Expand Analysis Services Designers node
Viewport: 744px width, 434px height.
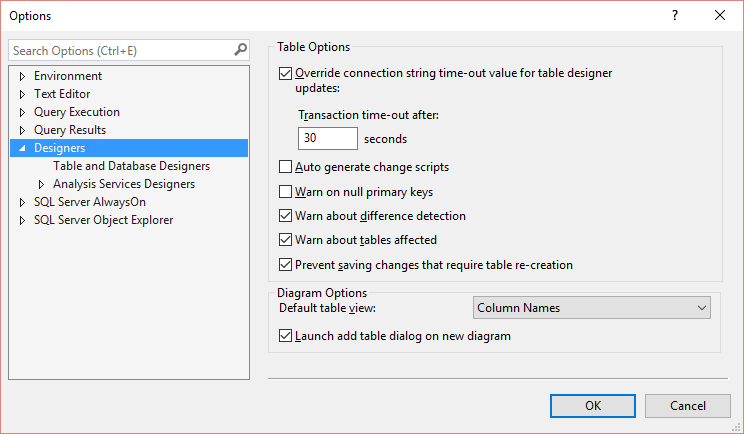point(42,184)
